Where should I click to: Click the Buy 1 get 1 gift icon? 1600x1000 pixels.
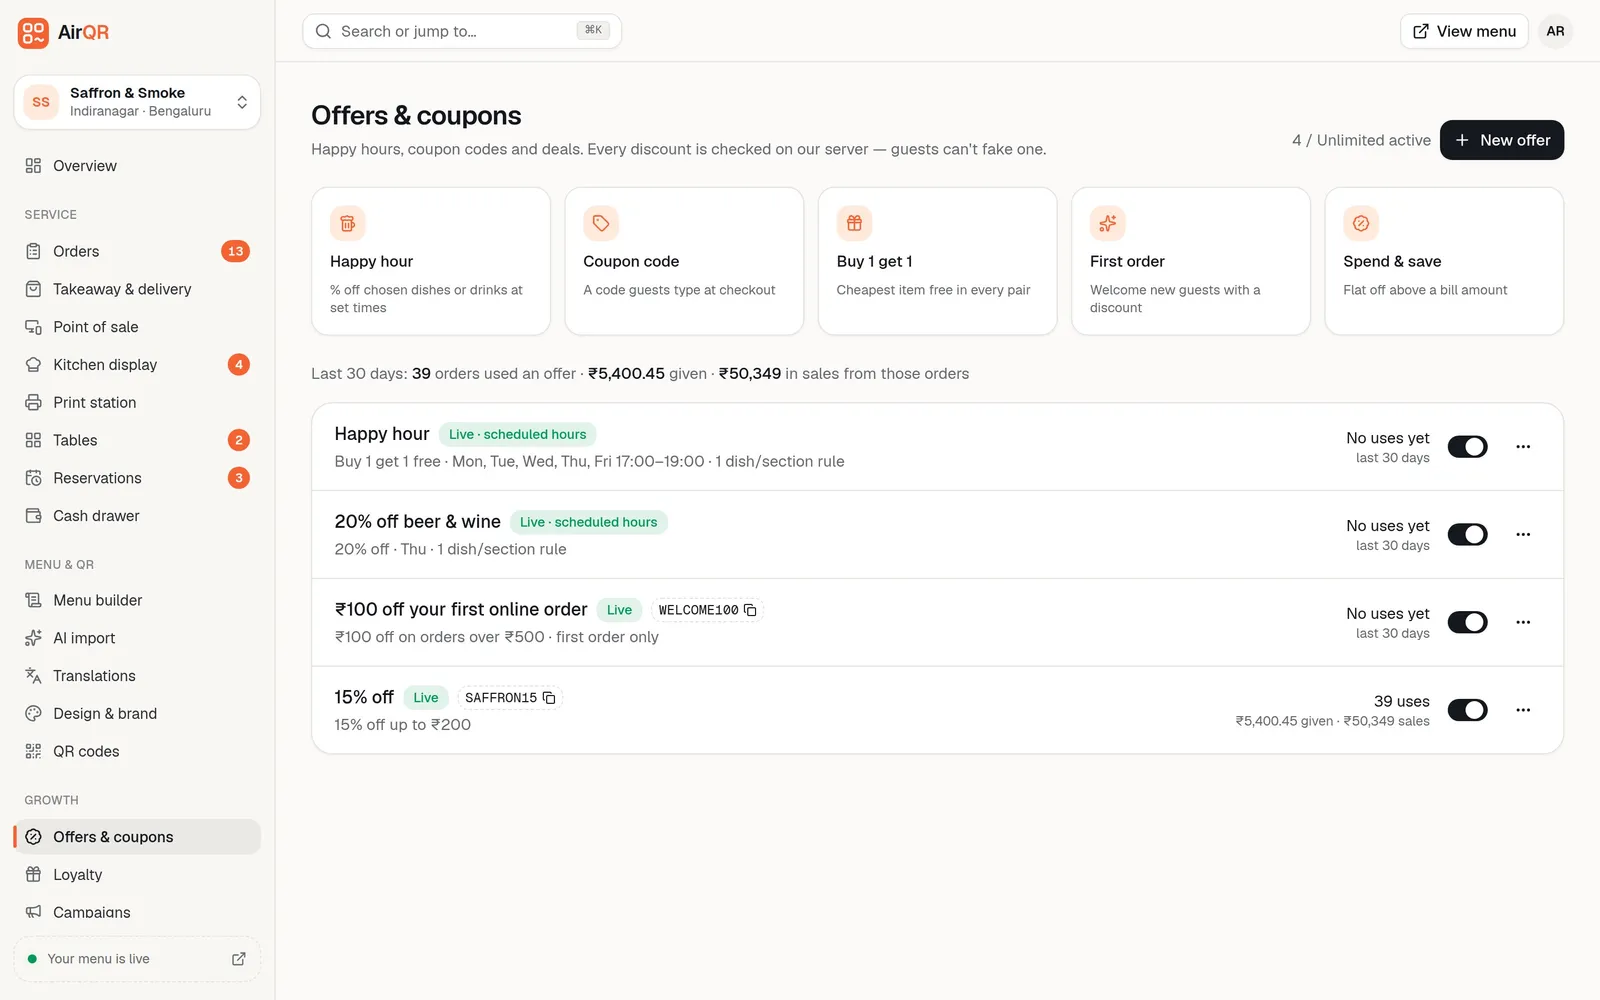854,224
